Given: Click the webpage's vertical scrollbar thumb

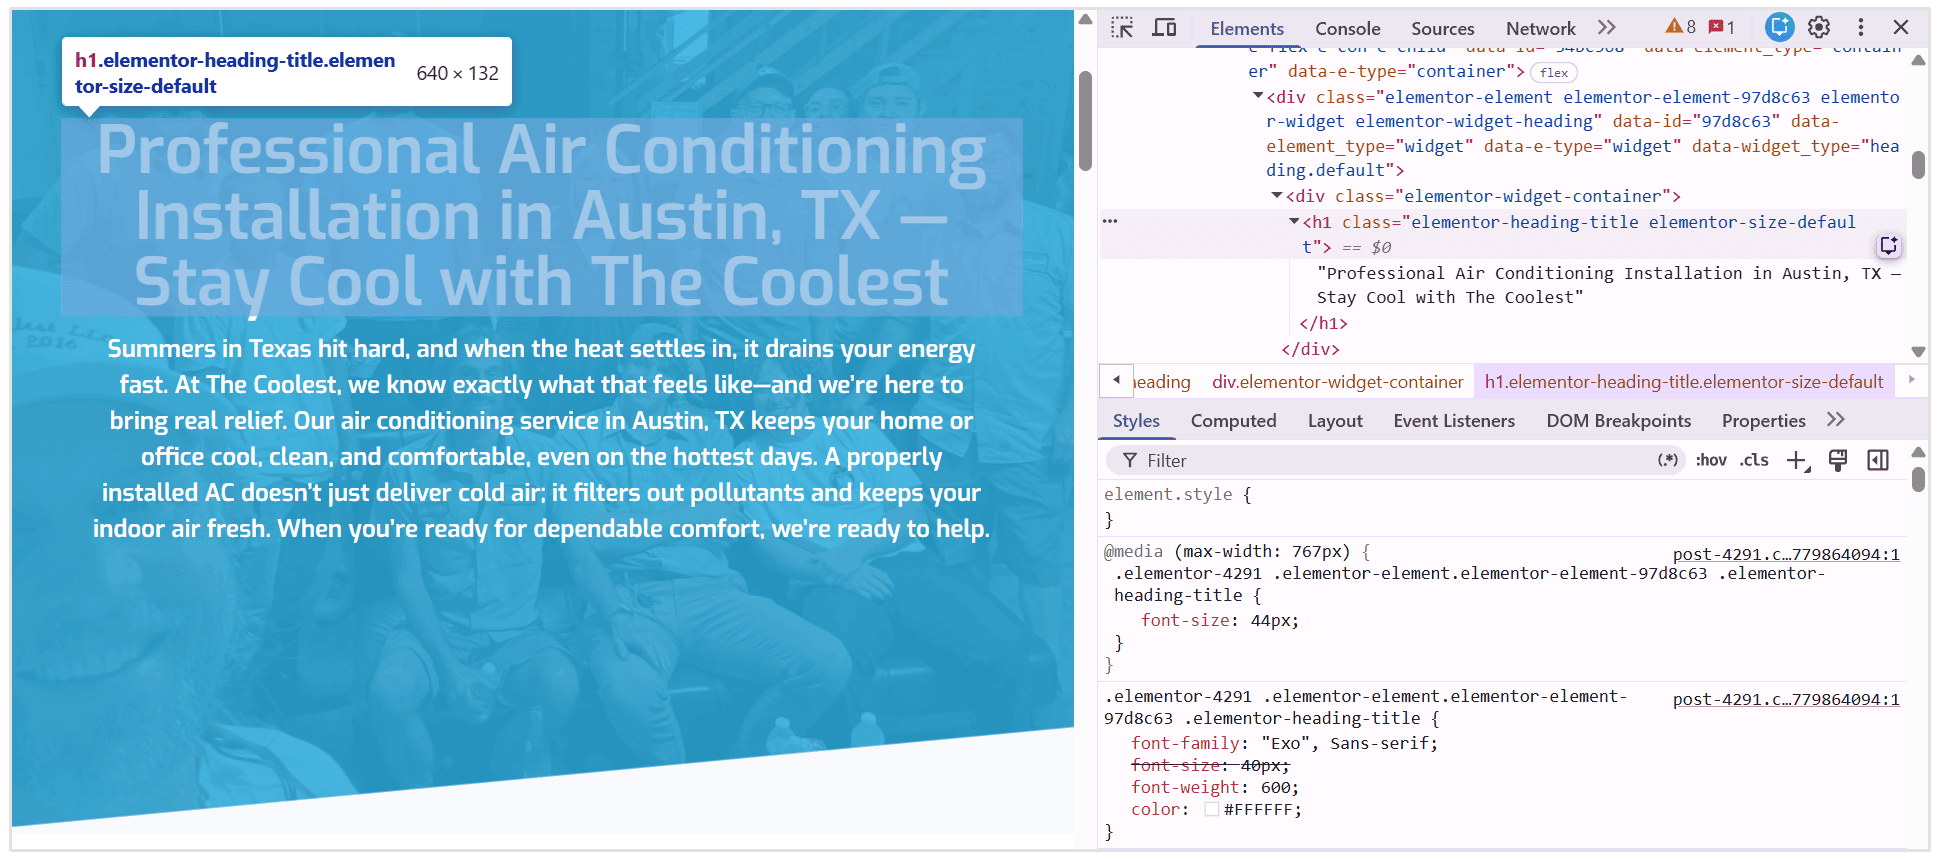Looking at the screenshot, I should coord(1085,120).
